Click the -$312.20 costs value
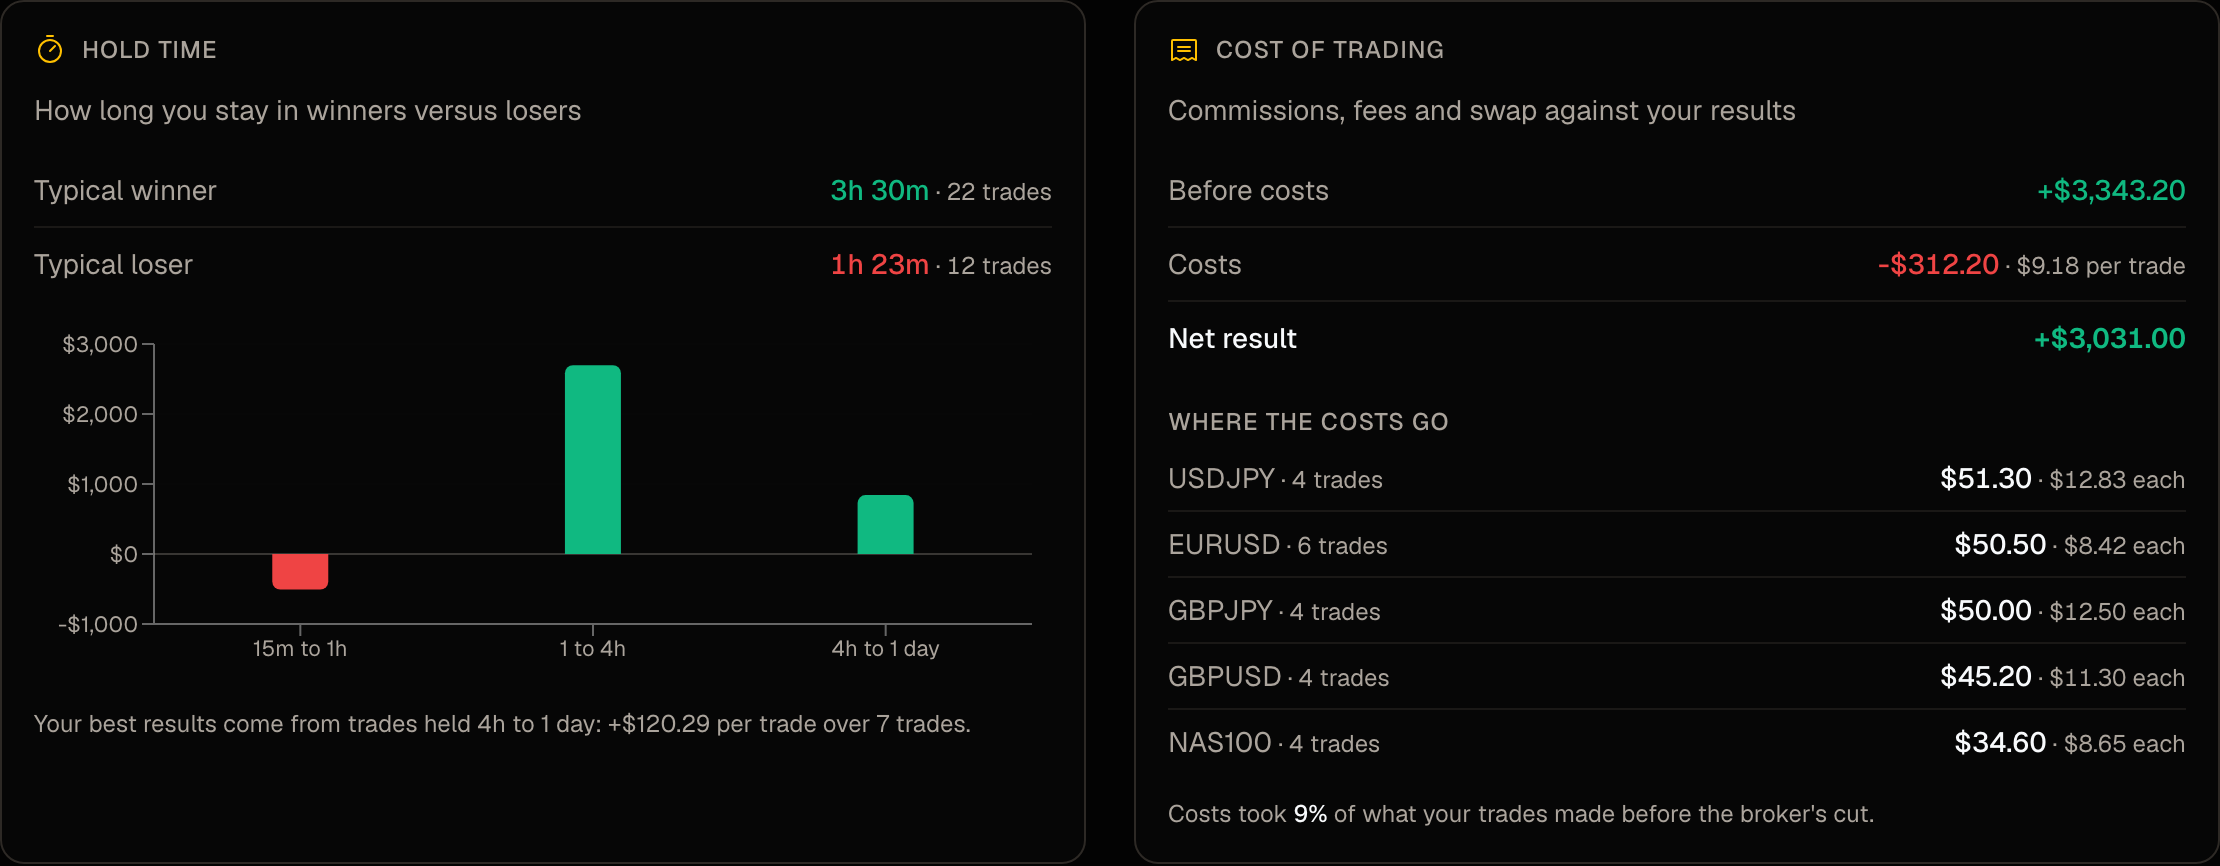This screenshot has height=866, width=2220. (x=1938, y=264)
